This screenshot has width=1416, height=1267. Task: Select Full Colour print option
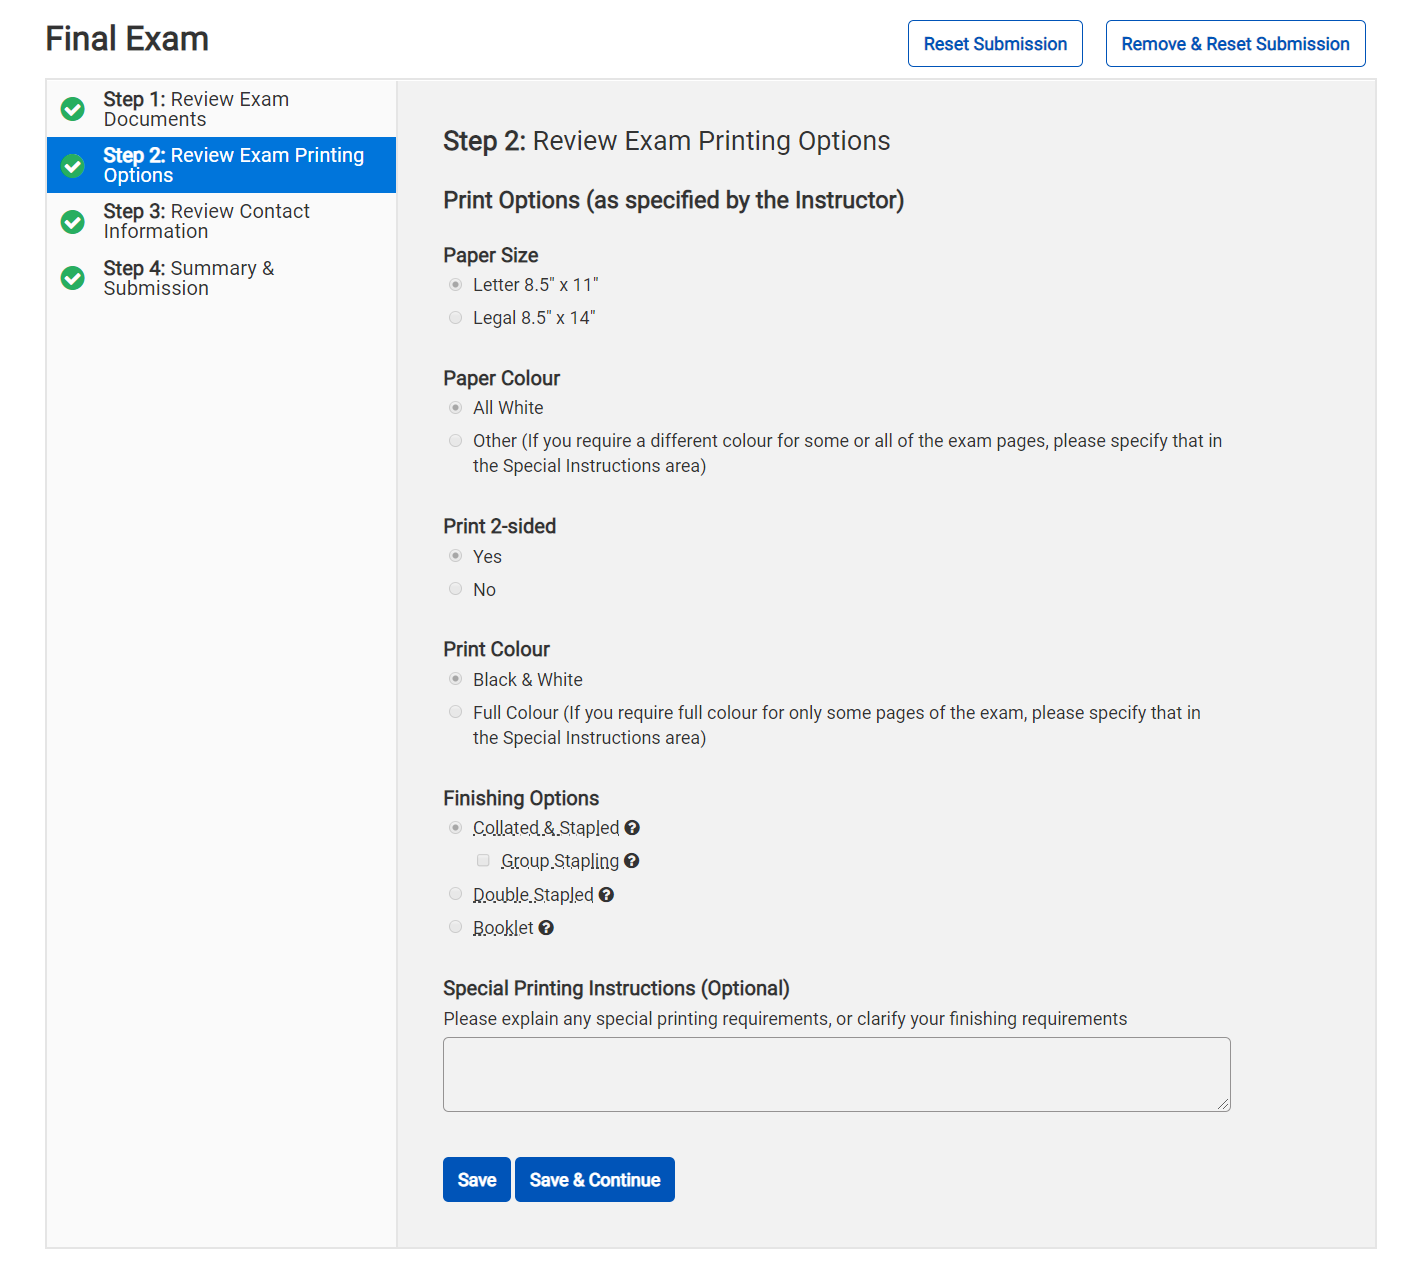456,712
